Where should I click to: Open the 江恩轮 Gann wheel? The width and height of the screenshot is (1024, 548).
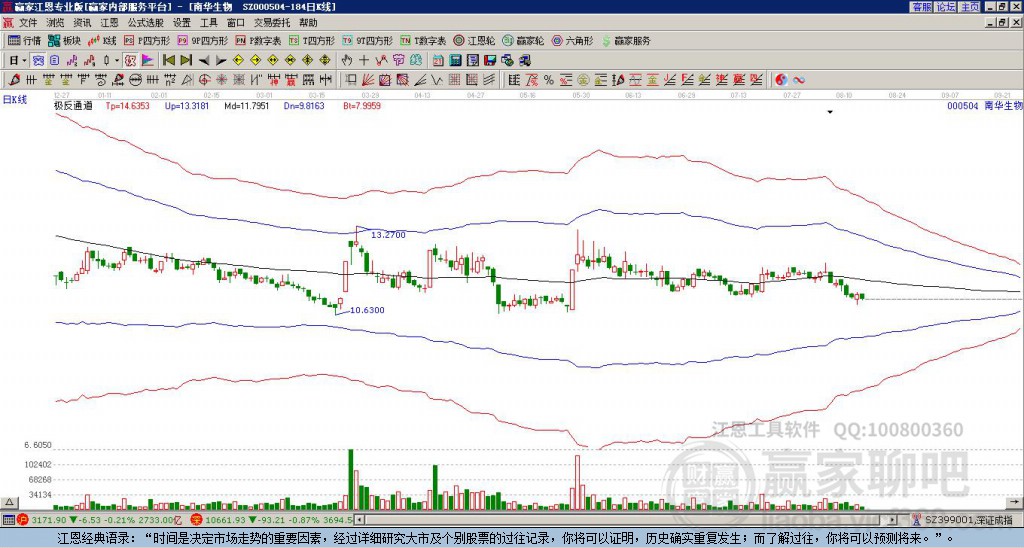click(474, 40)
